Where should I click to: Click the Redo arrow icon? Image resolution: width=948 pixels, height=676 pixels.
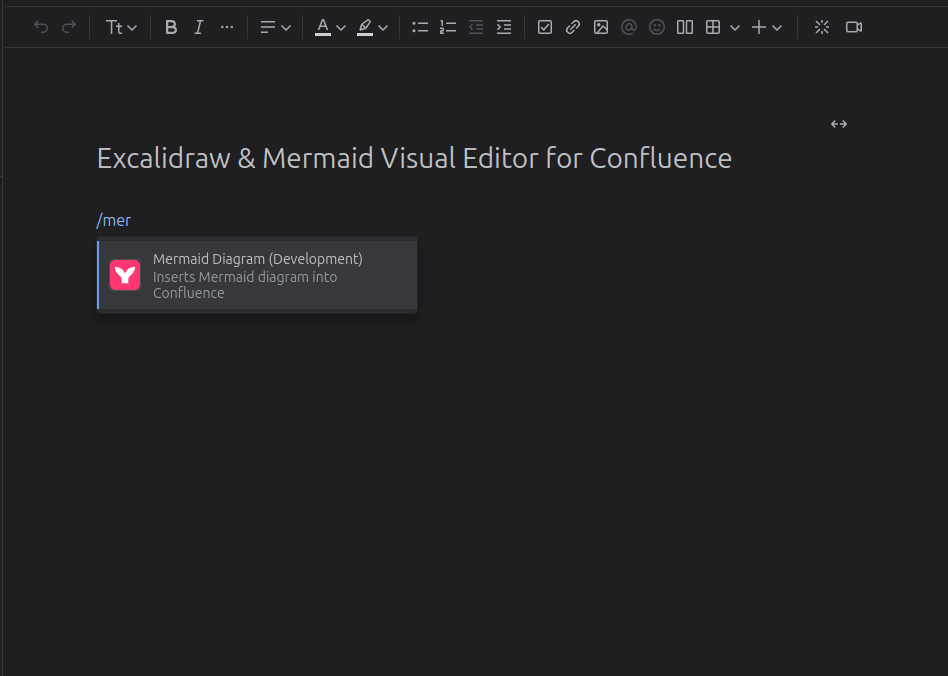point(69,27)
